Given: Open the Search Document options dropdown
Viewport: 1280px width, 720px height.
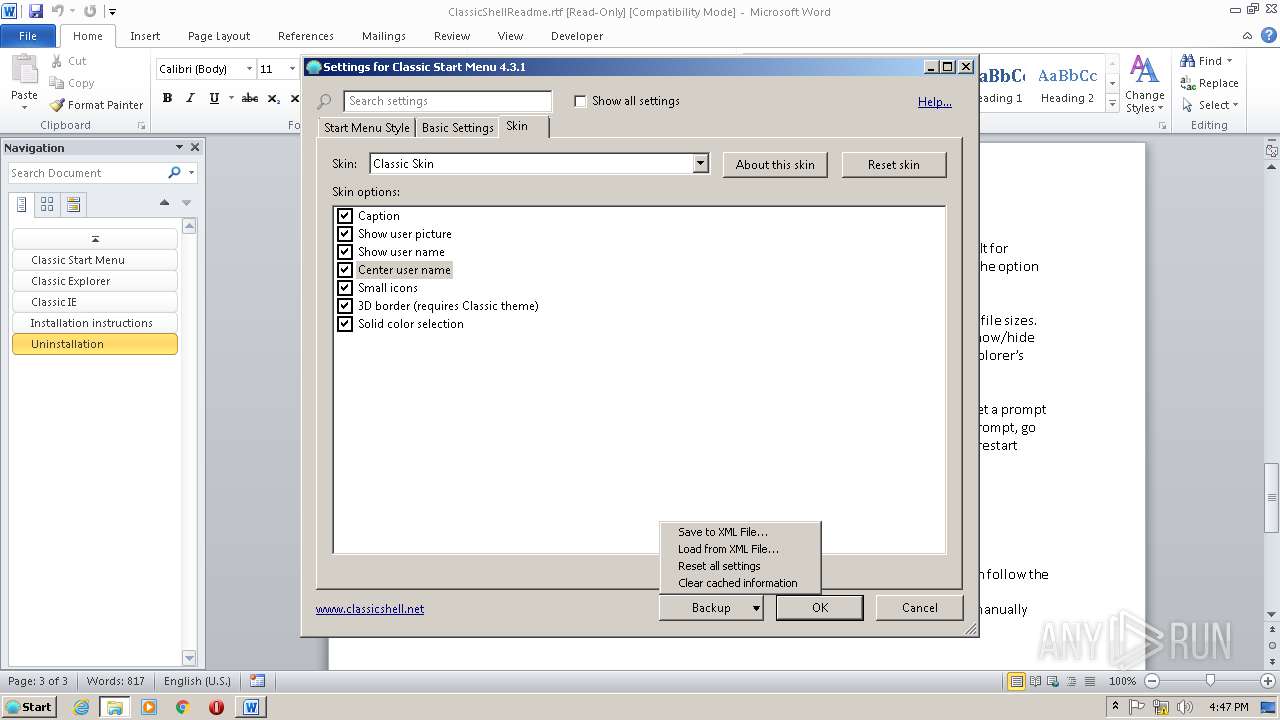Looking at the screenshot, I should pos(191,173).
